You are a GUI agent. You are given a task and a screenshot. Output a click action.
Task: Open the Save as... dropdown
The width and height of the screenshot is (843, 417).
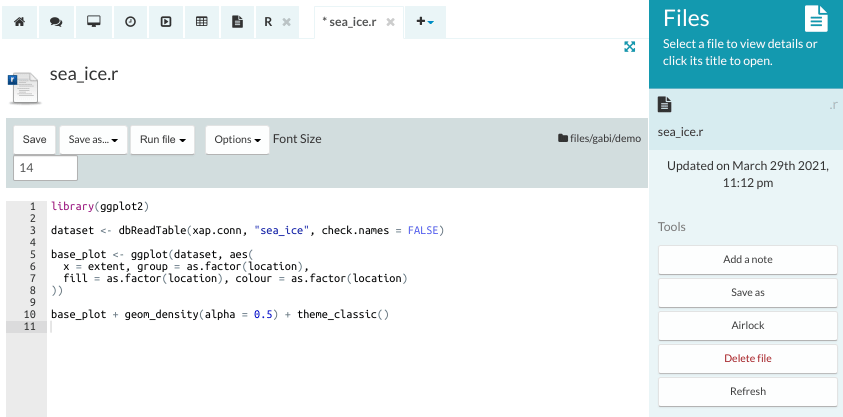94,140
